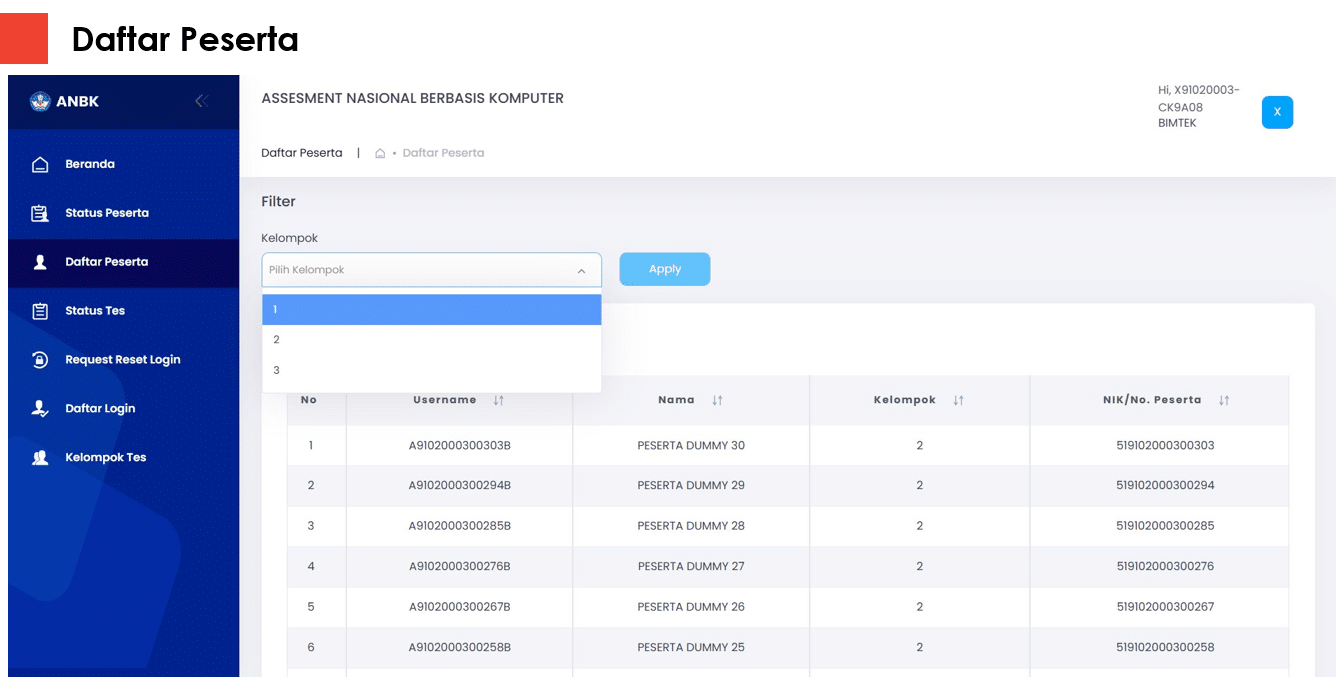The width and height of the screenshot is (1344, 699).
Task: Sort table by Kelompok column arrows
Action: [x=958, y=400]
